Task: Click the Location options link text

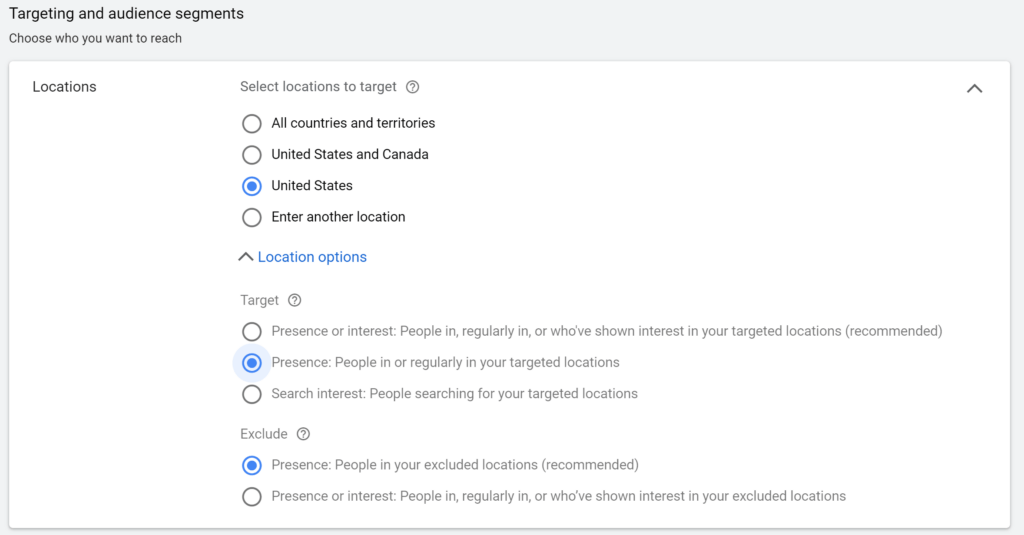Action: 312,257
